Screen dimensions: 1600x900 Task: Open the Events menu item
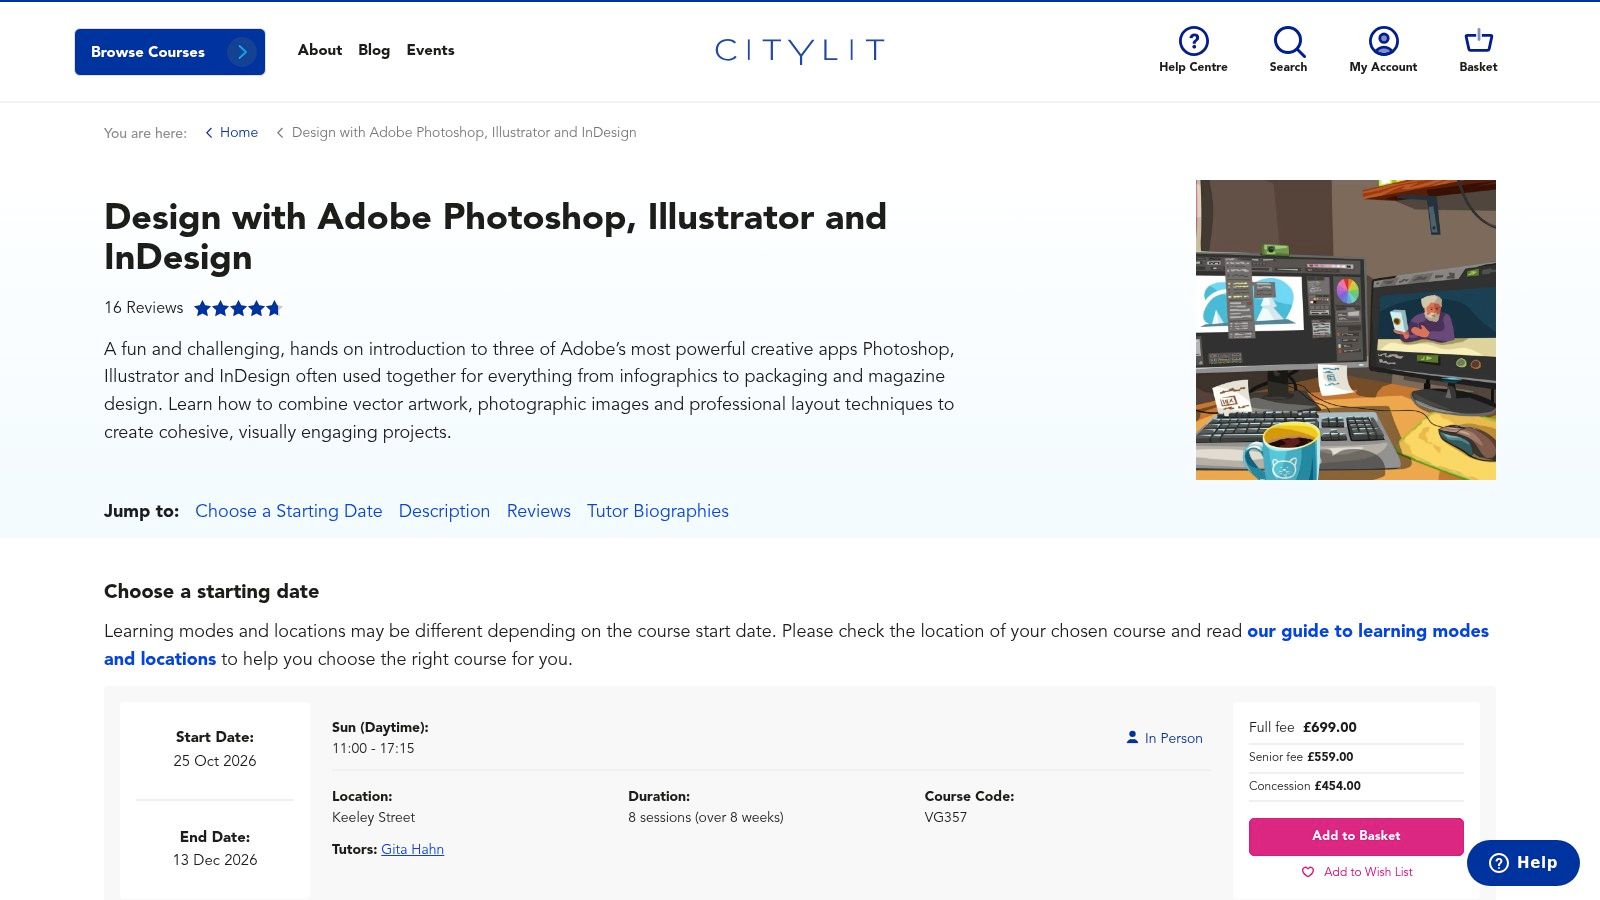click(430, 50)
